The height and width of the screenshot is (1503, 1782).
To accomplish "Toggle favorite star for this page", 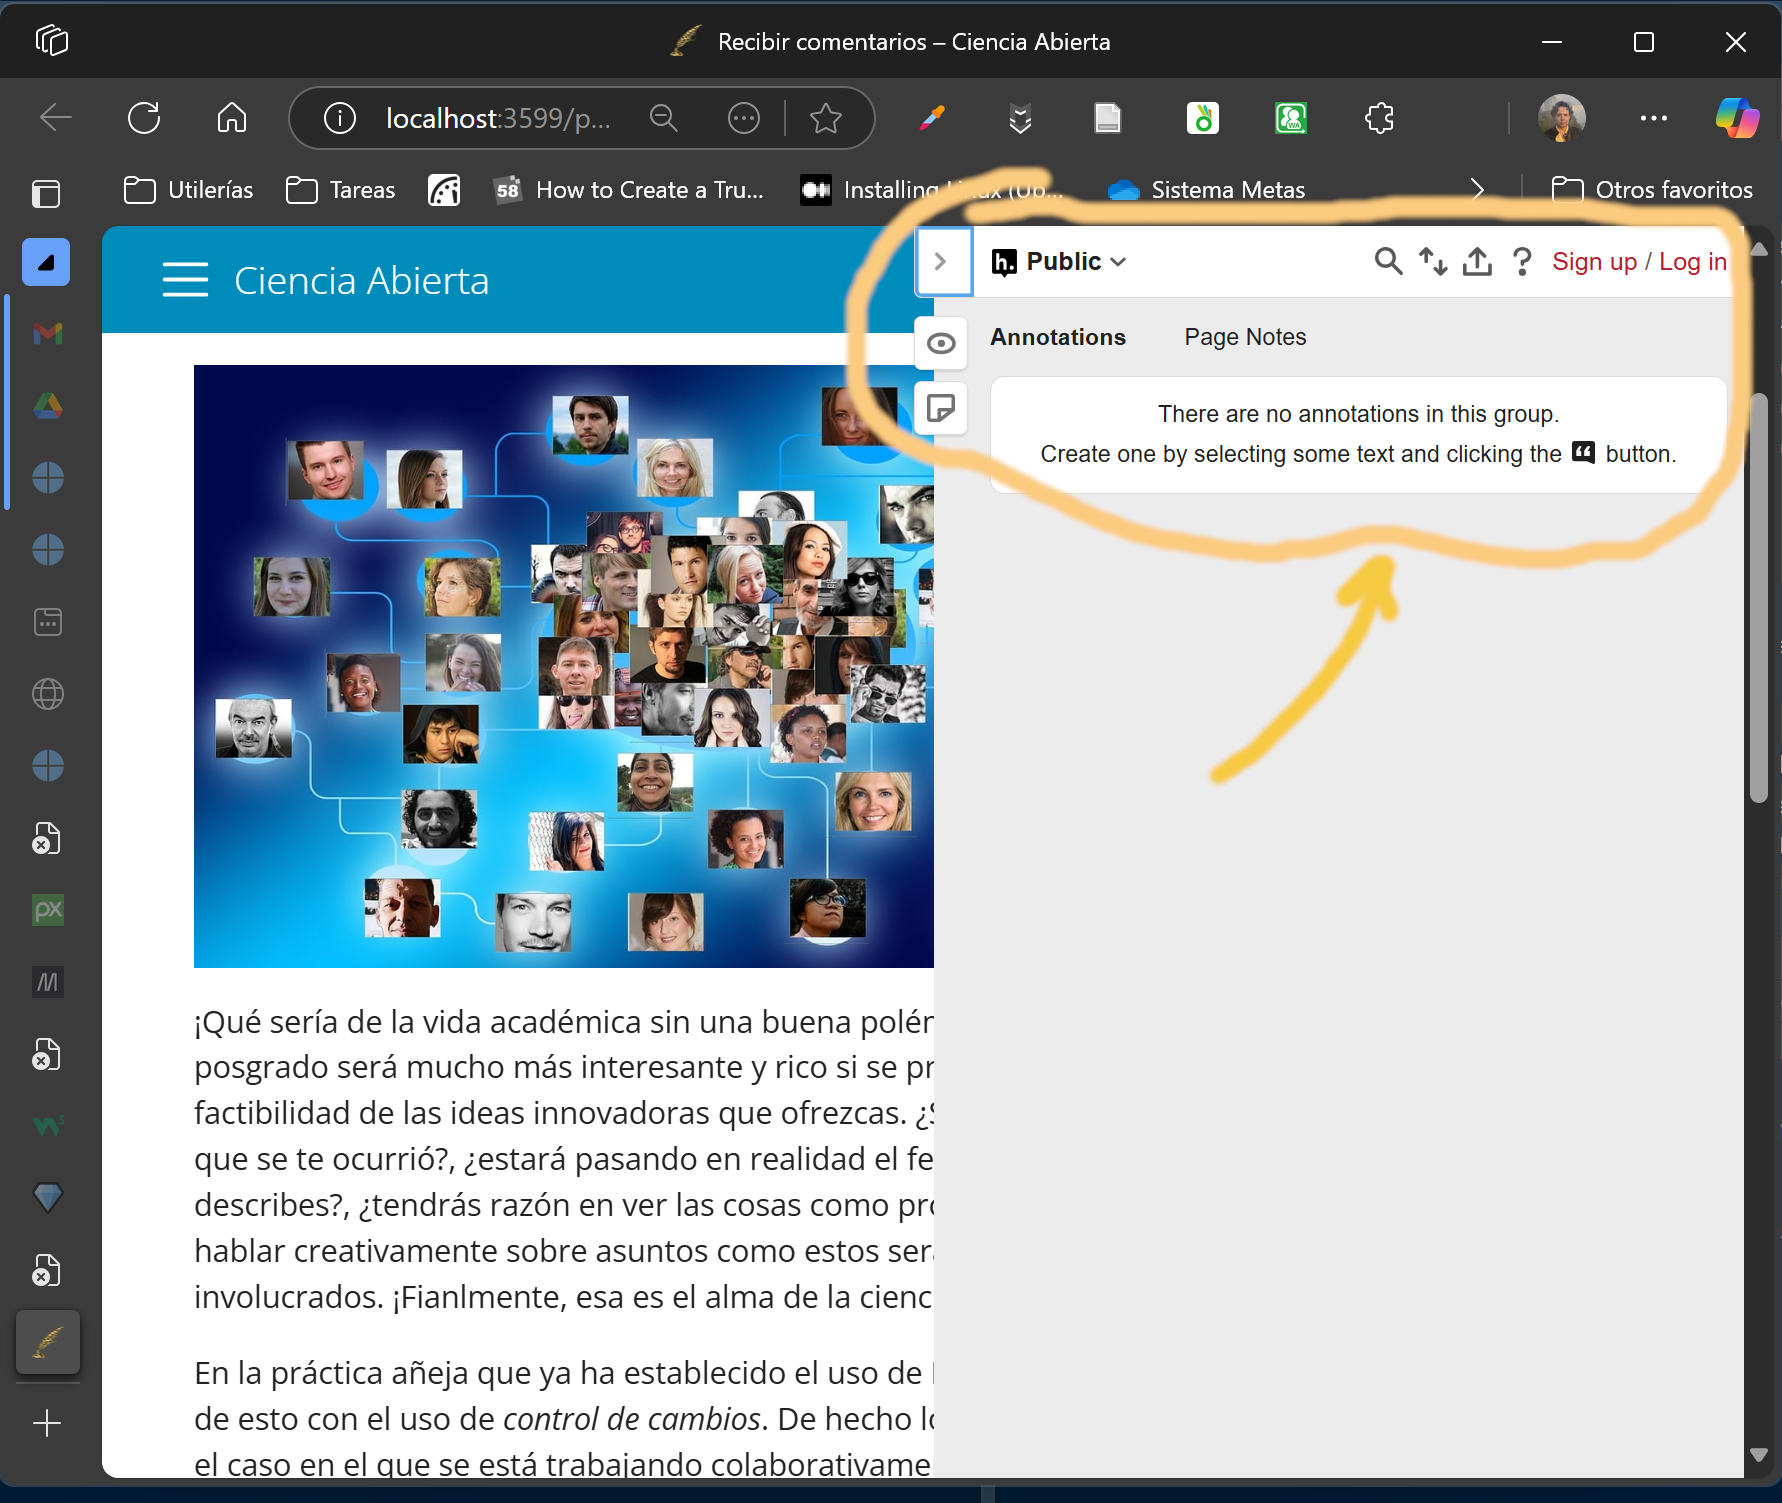I will (x=825, y=119).
